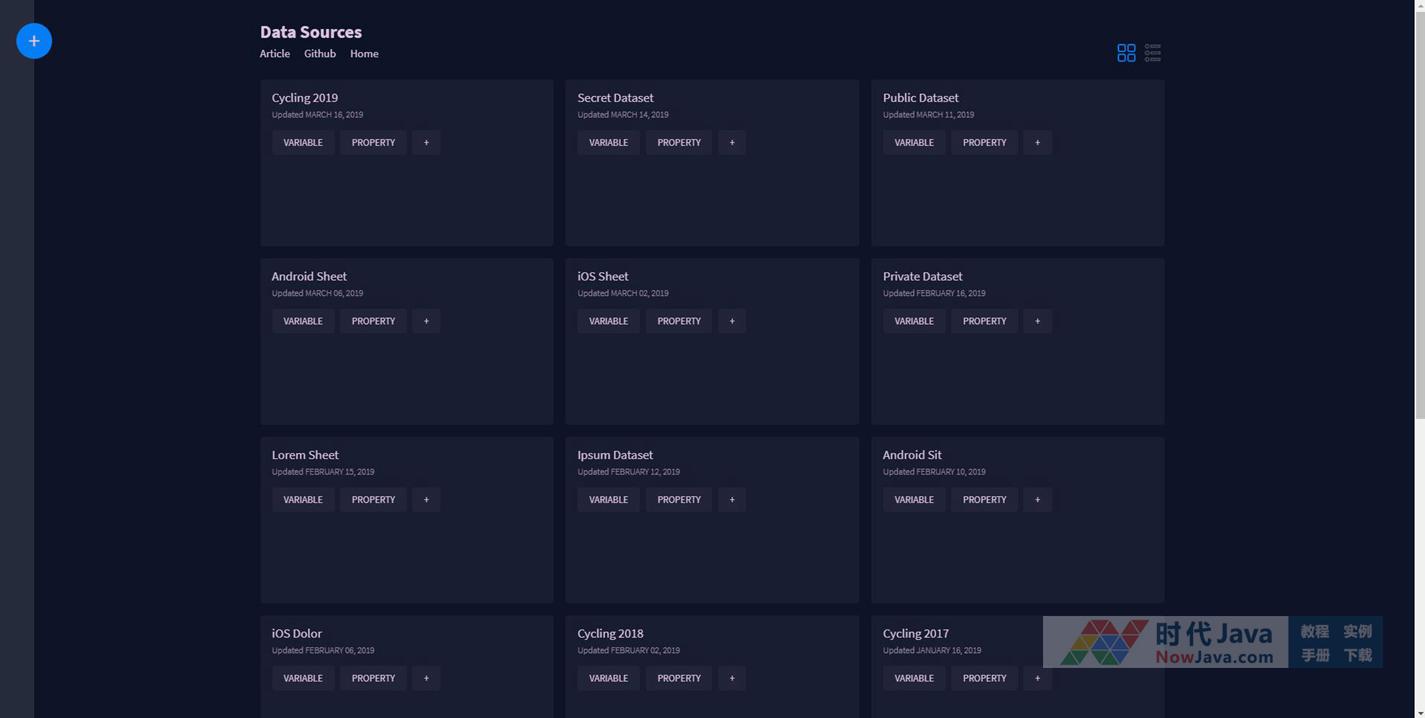Click plus button on Android Sheet card
Viewport: 1425px width, 718px height.
[x=426, y=321]
